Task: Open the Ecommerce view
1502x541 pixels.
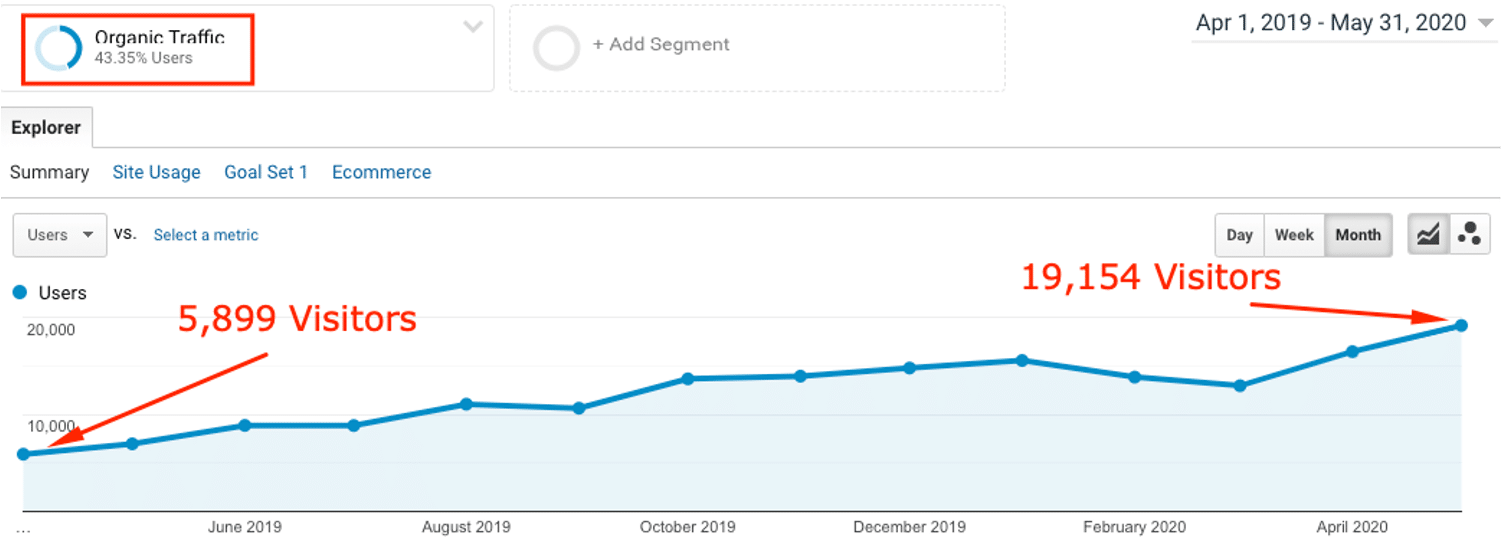Action: pos(381,172)
